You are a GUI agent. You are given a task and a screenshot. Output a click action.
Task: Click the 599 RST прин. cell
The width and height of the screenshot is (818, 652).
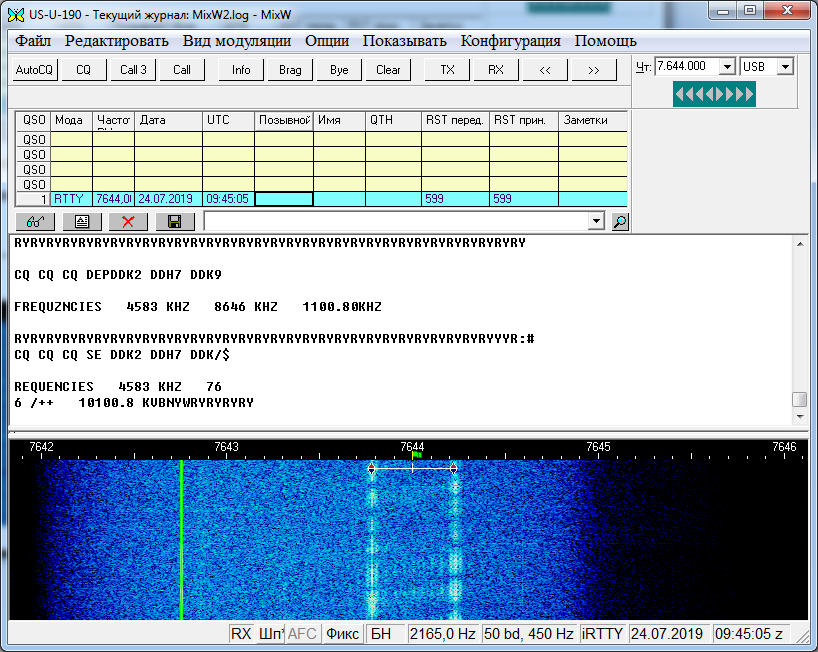(x=524, y=199)
